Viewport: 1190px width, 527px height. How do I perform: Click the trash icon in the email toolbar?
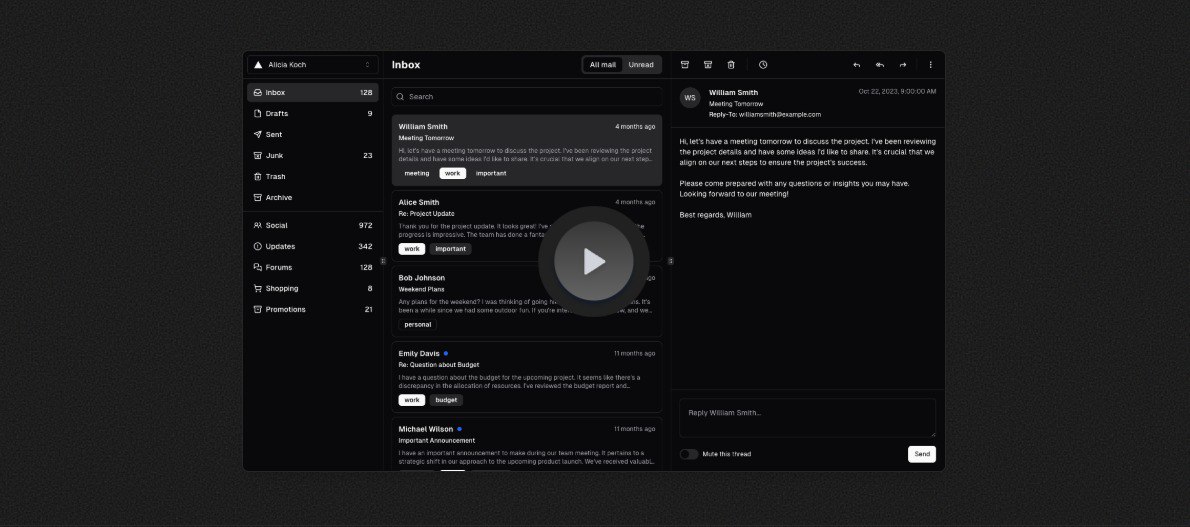[731, 65]
